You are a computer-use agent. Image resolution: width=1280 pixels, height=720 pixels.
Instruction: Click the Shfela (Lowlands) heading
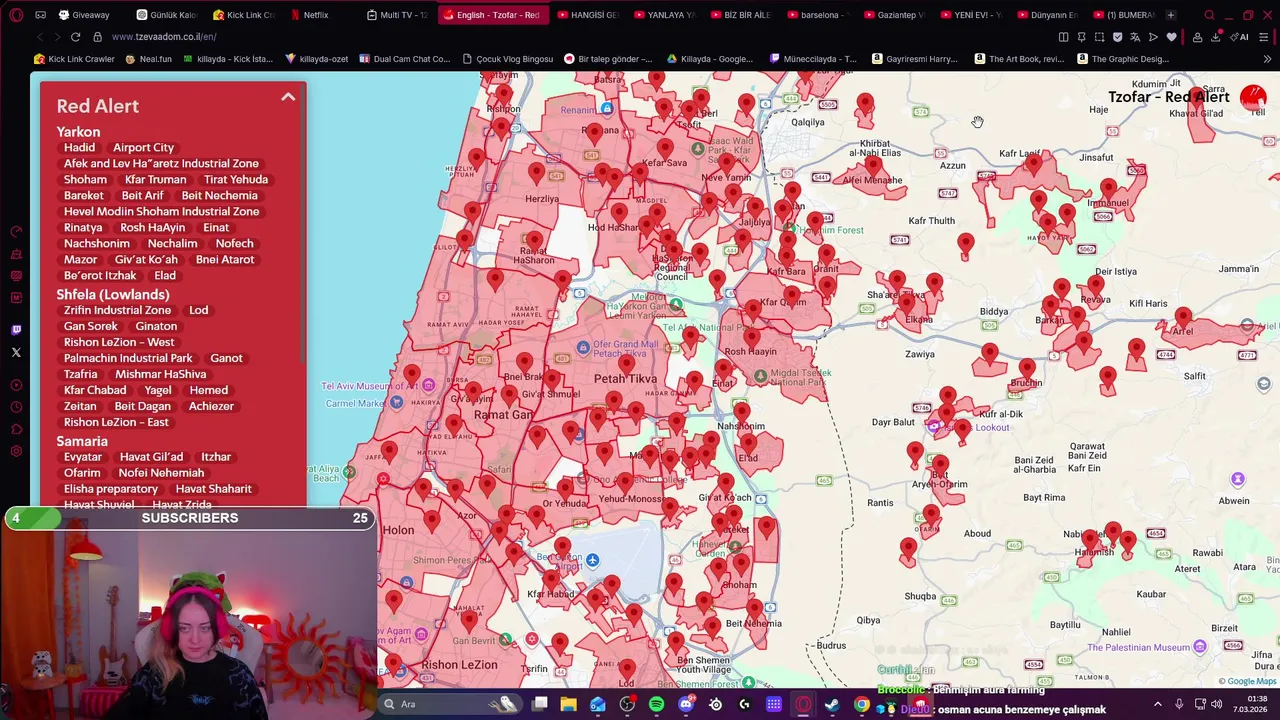pyautogui.click(x=113, y=294)
